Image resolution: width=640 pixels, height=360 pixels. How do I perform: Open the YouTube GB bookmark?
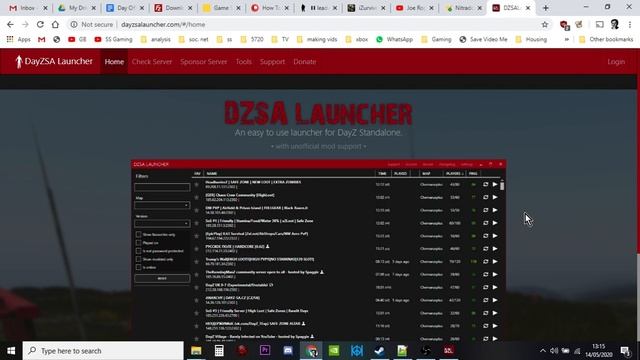tap(77, 40)
